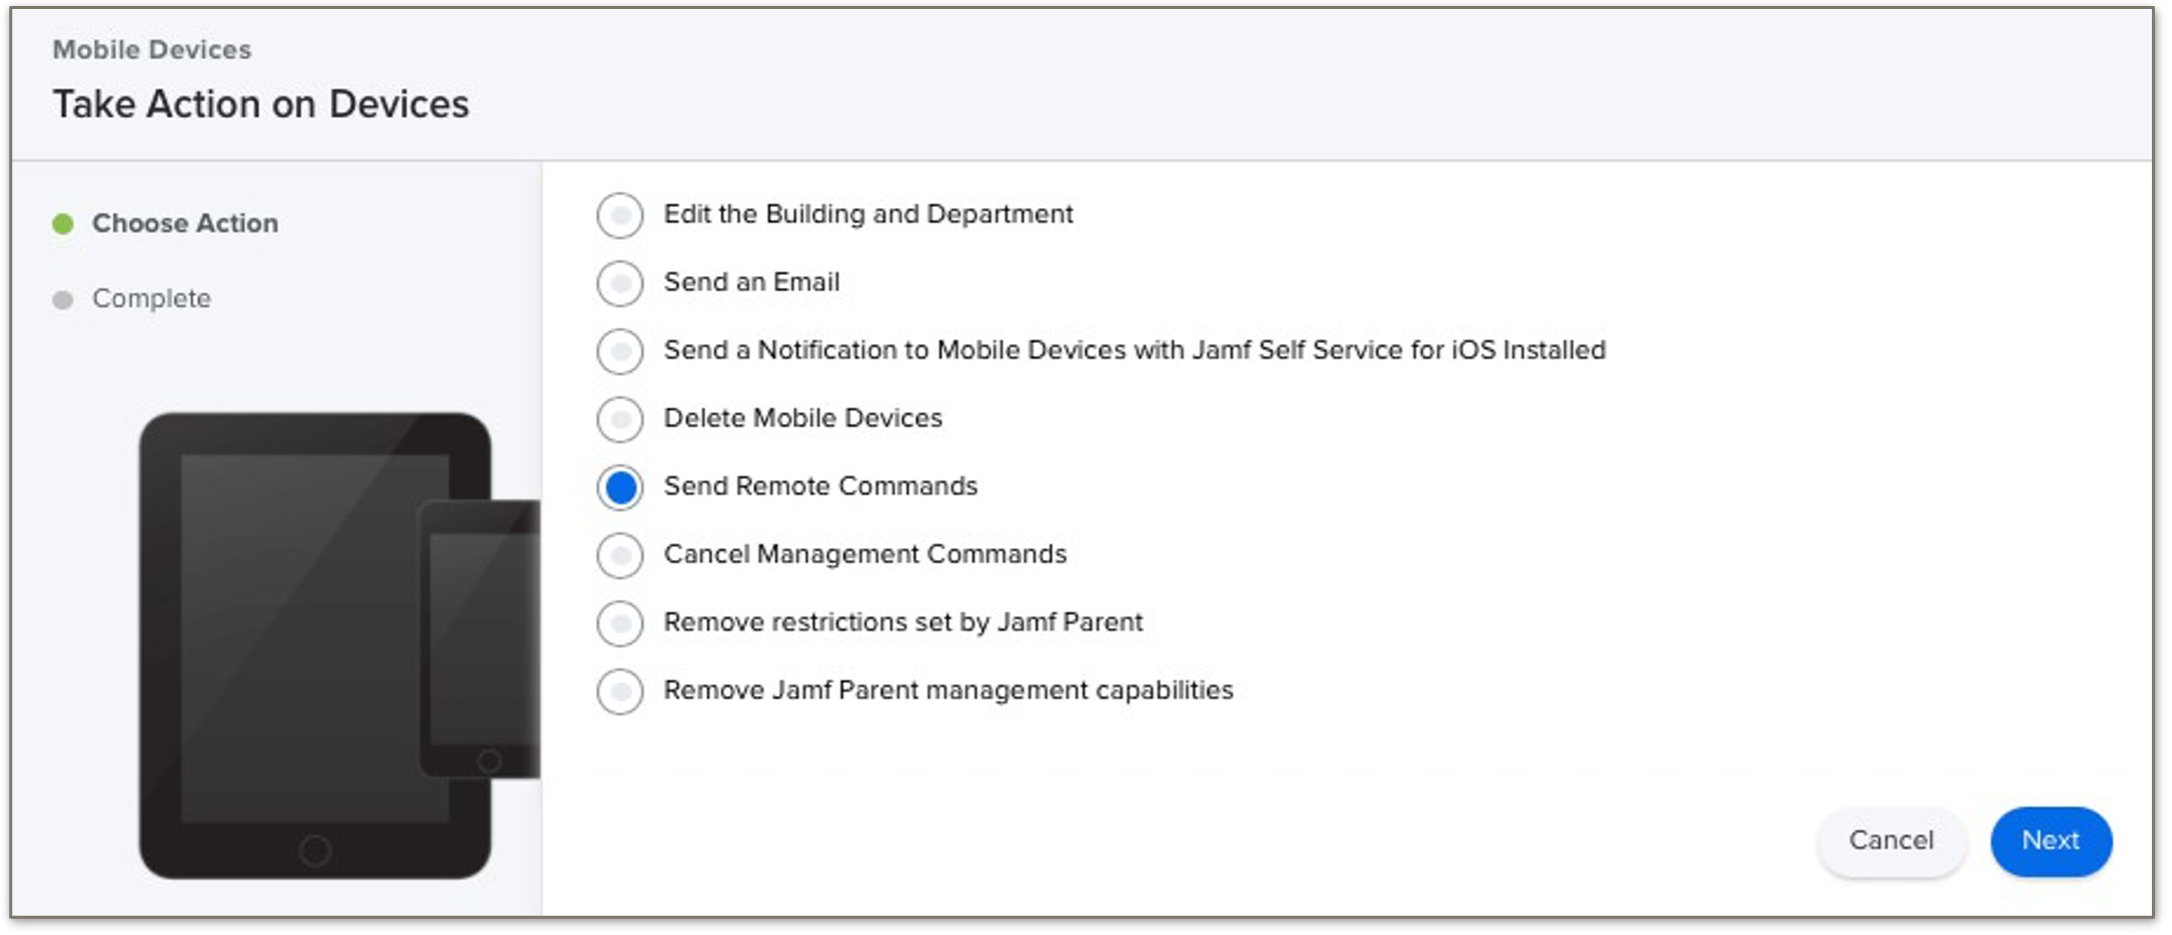Click the green Choose Action status dot
The width and height of the screenshot is (2172, 935).
[x=63, y=224]
